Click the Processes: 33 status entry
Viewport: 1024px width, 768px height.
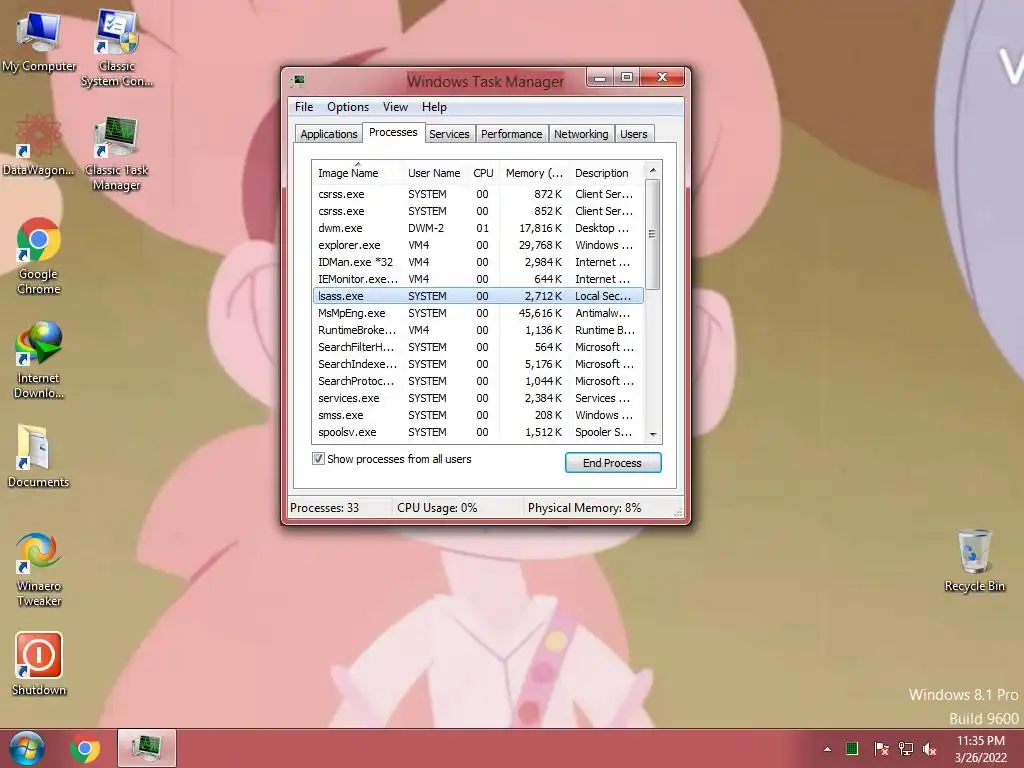[340, 507]
